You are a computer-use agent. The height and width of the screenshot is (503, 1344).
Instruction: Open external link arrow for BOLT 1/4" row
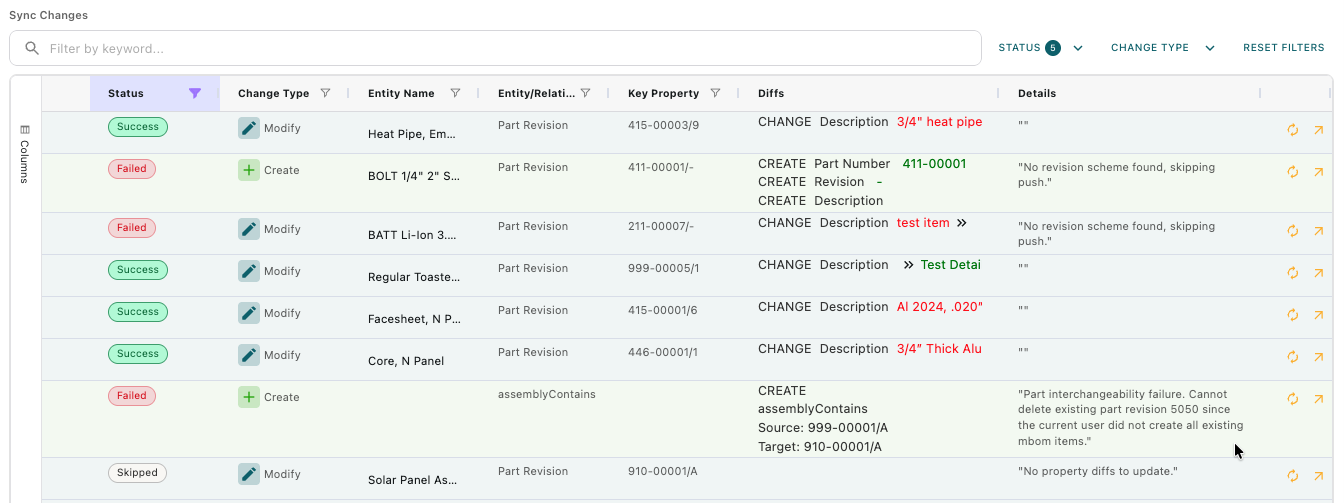(1319, 172)
